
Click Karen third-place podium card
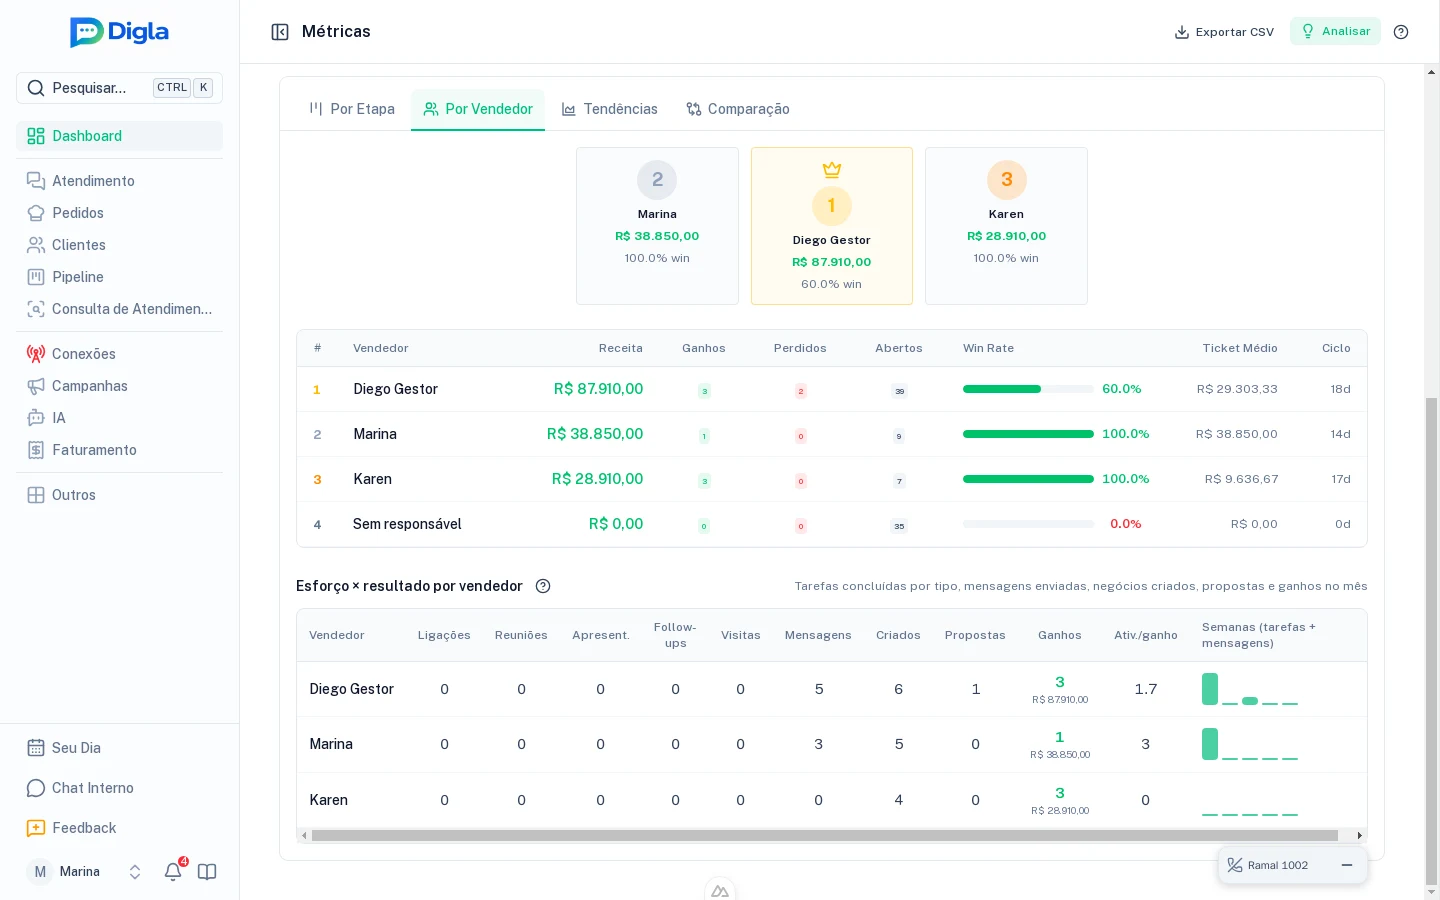tap(1006, 226)
